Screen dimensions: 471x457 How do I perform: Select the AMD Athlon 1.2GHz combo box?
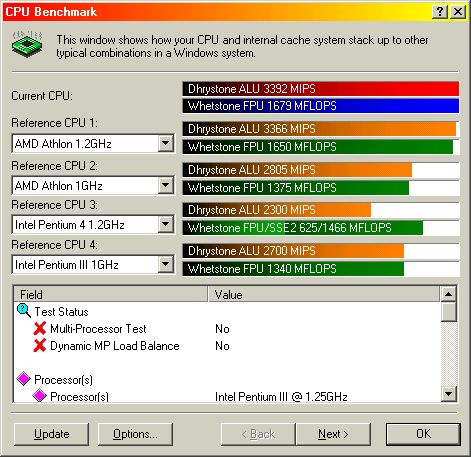(93, 144)
